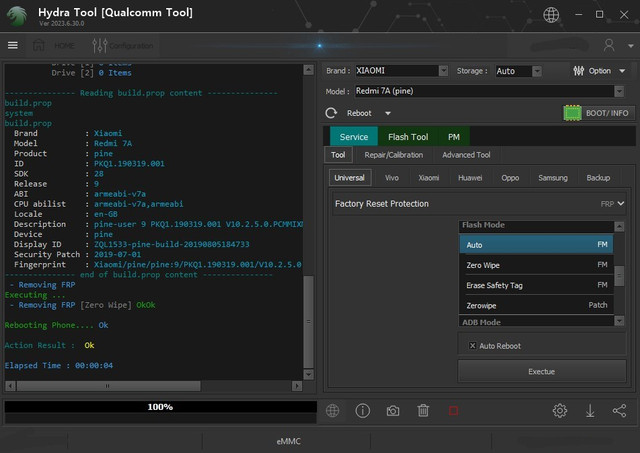
Task: Switch to the PM tab
Action: pyautogui.click(x=453, y=137)
